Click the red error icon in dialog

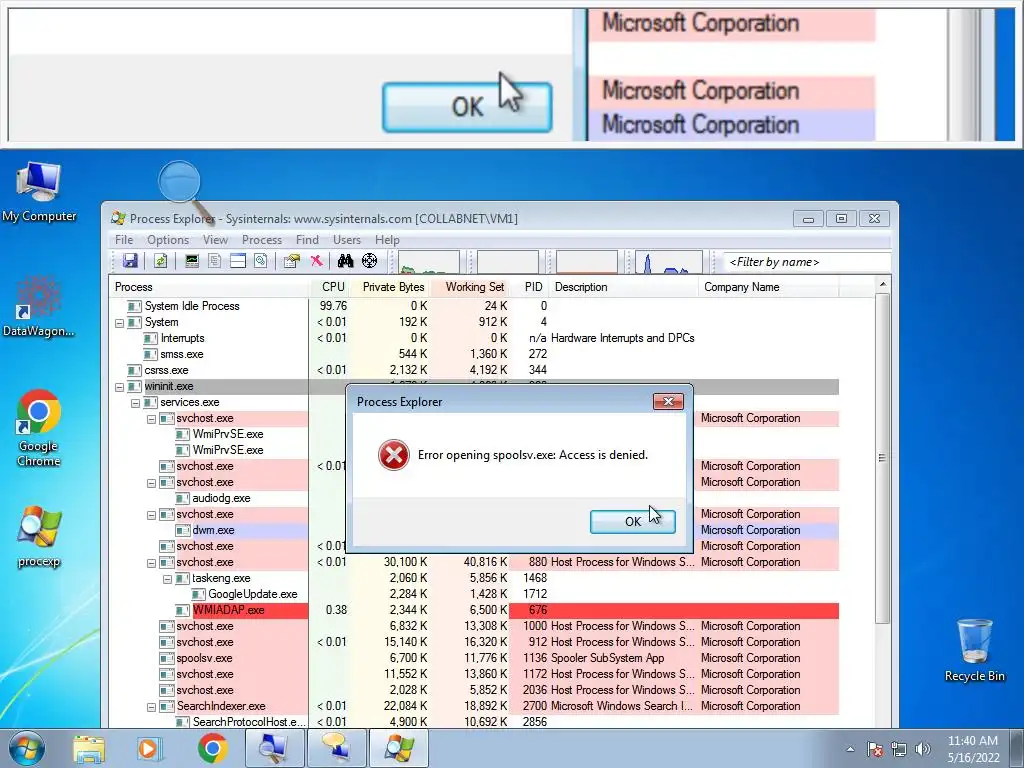(x=394, y=455)
